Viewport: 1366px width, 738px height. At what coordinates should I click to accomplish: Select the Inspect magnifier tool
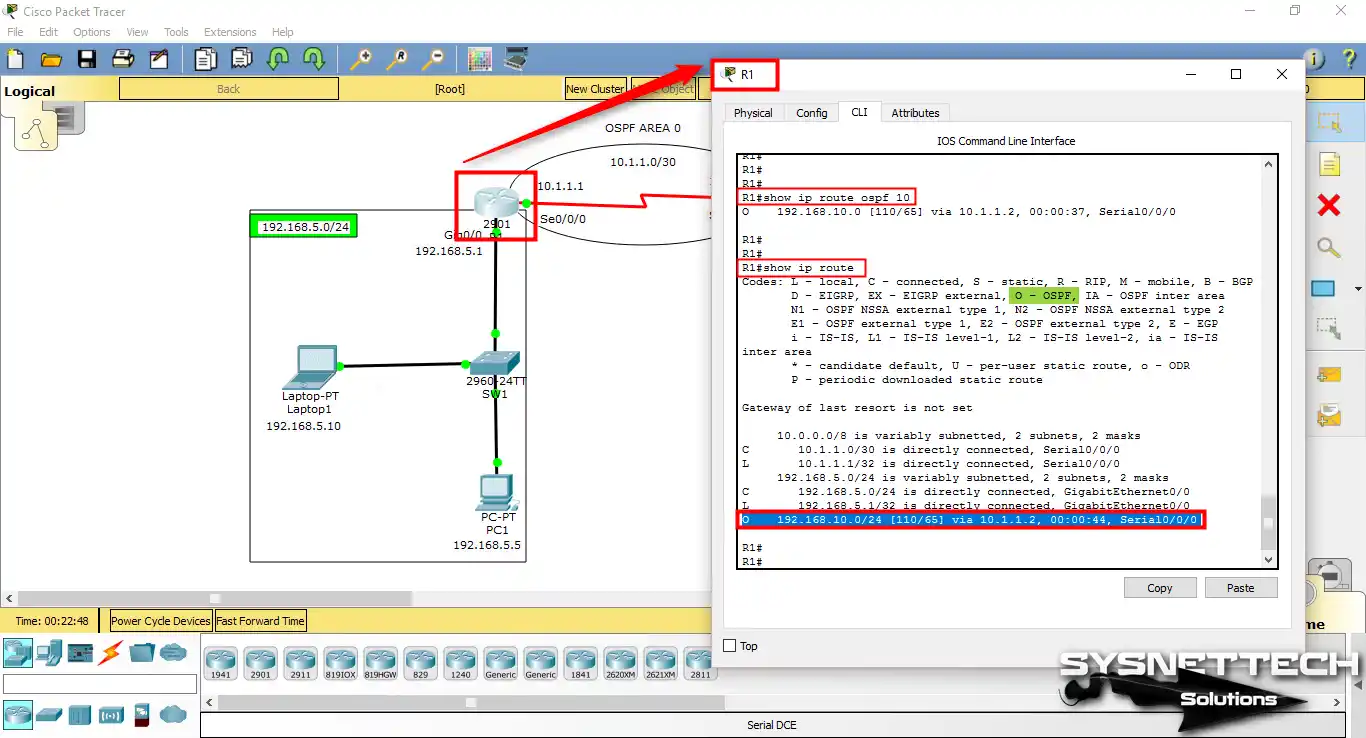point(1329,247)
